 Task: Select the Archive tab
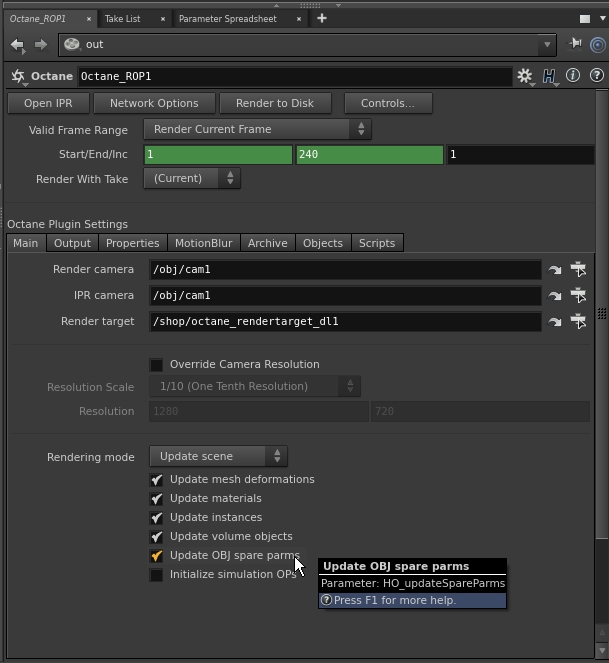[268, 243]
